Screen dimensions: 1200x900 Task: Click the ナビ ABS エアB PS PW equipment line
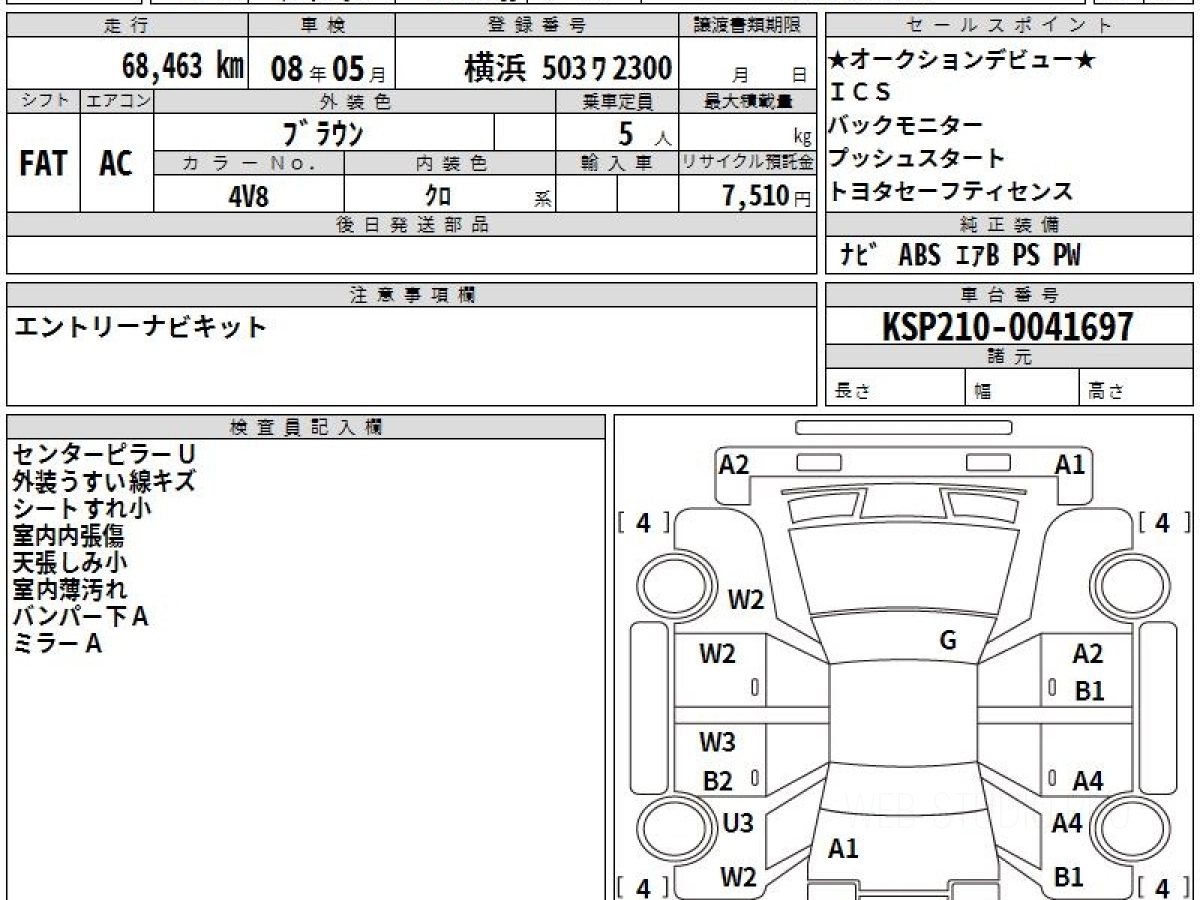coord(960,256)
